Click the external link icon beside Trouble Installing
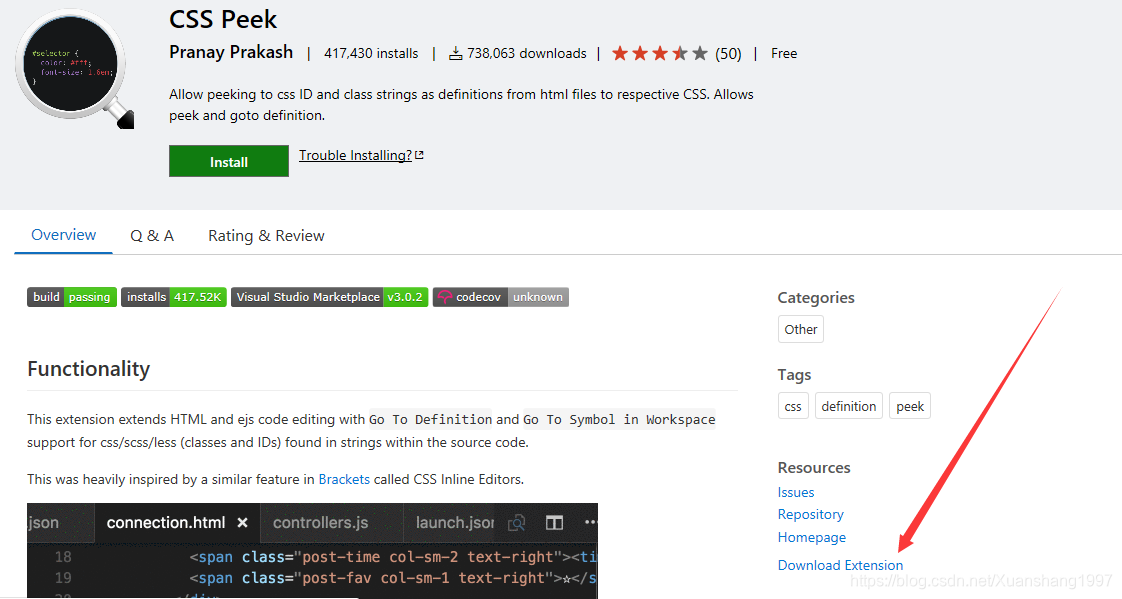 pos(419,155)
